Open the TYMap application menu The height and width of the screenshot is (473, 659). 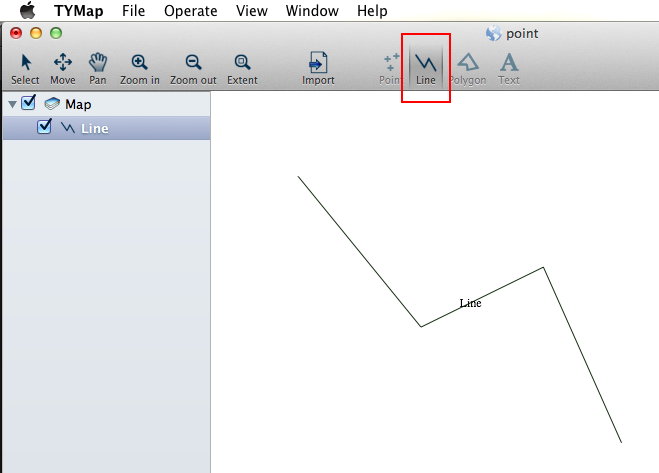79,11
